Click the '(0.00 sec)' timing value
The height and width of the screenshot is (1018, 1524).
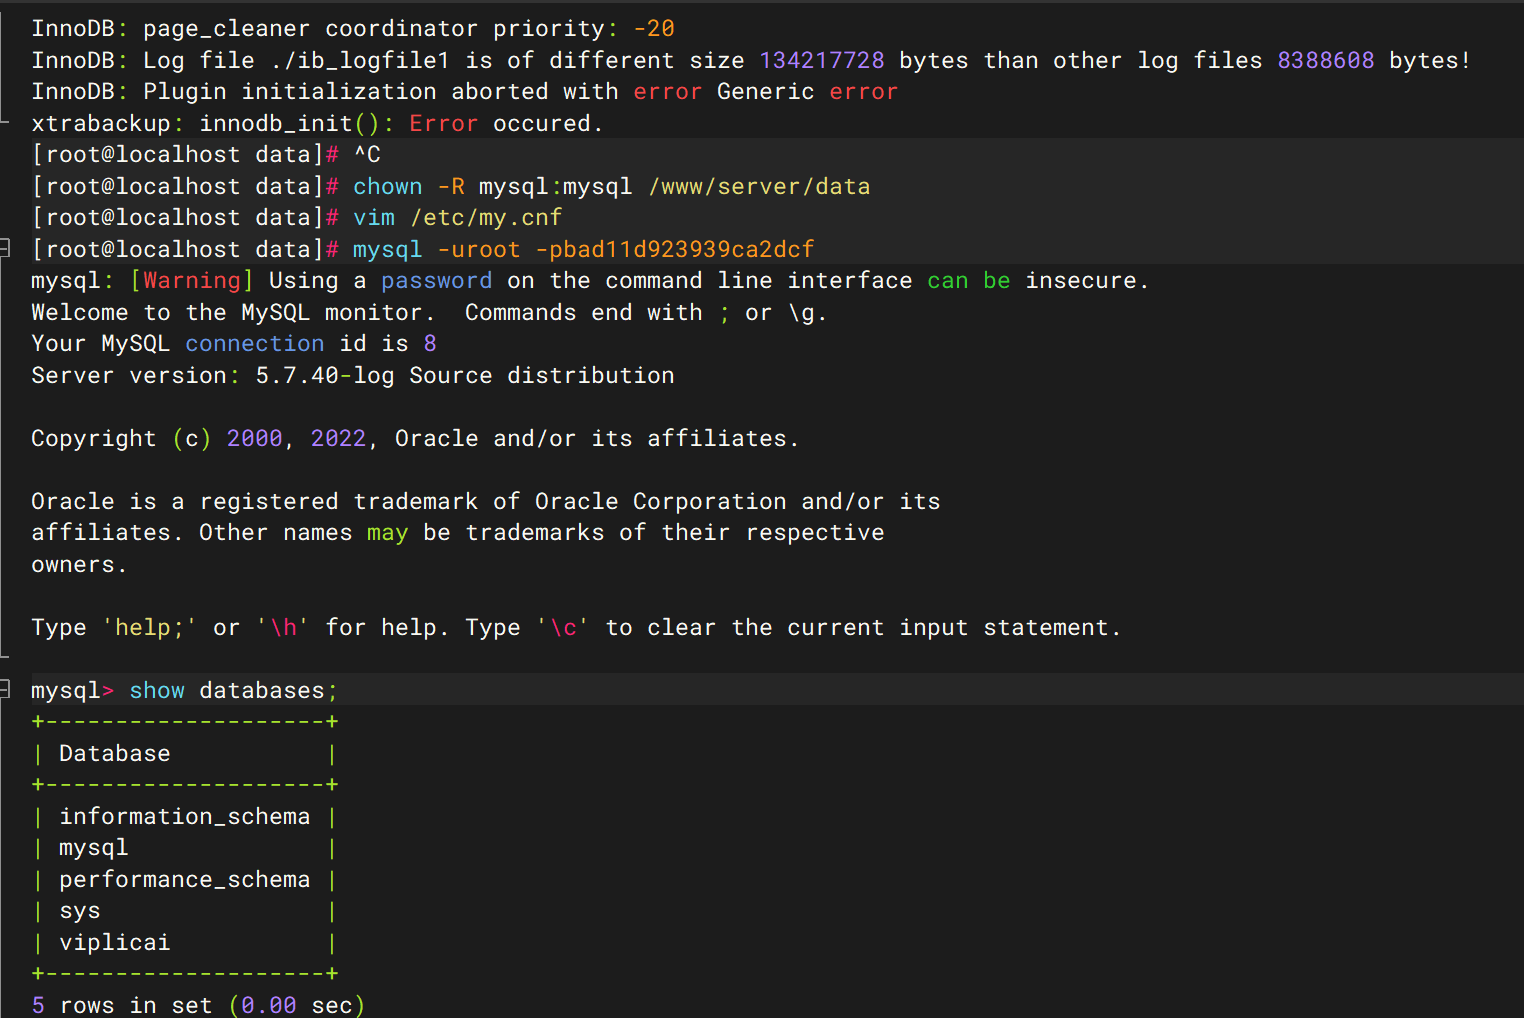tap(297, 1005)
